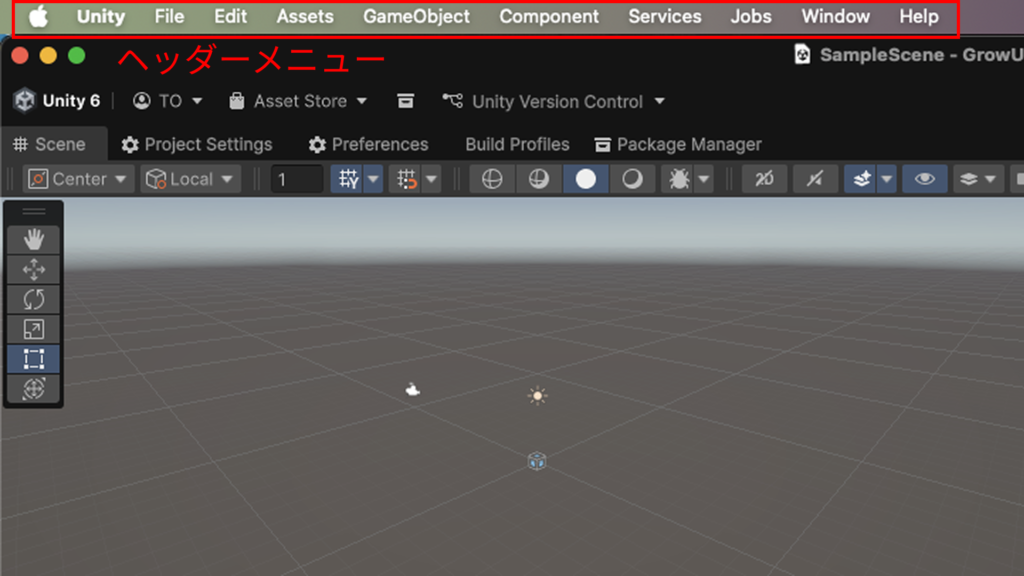
Task: Toggle scene lighting button
Action: 814,179
